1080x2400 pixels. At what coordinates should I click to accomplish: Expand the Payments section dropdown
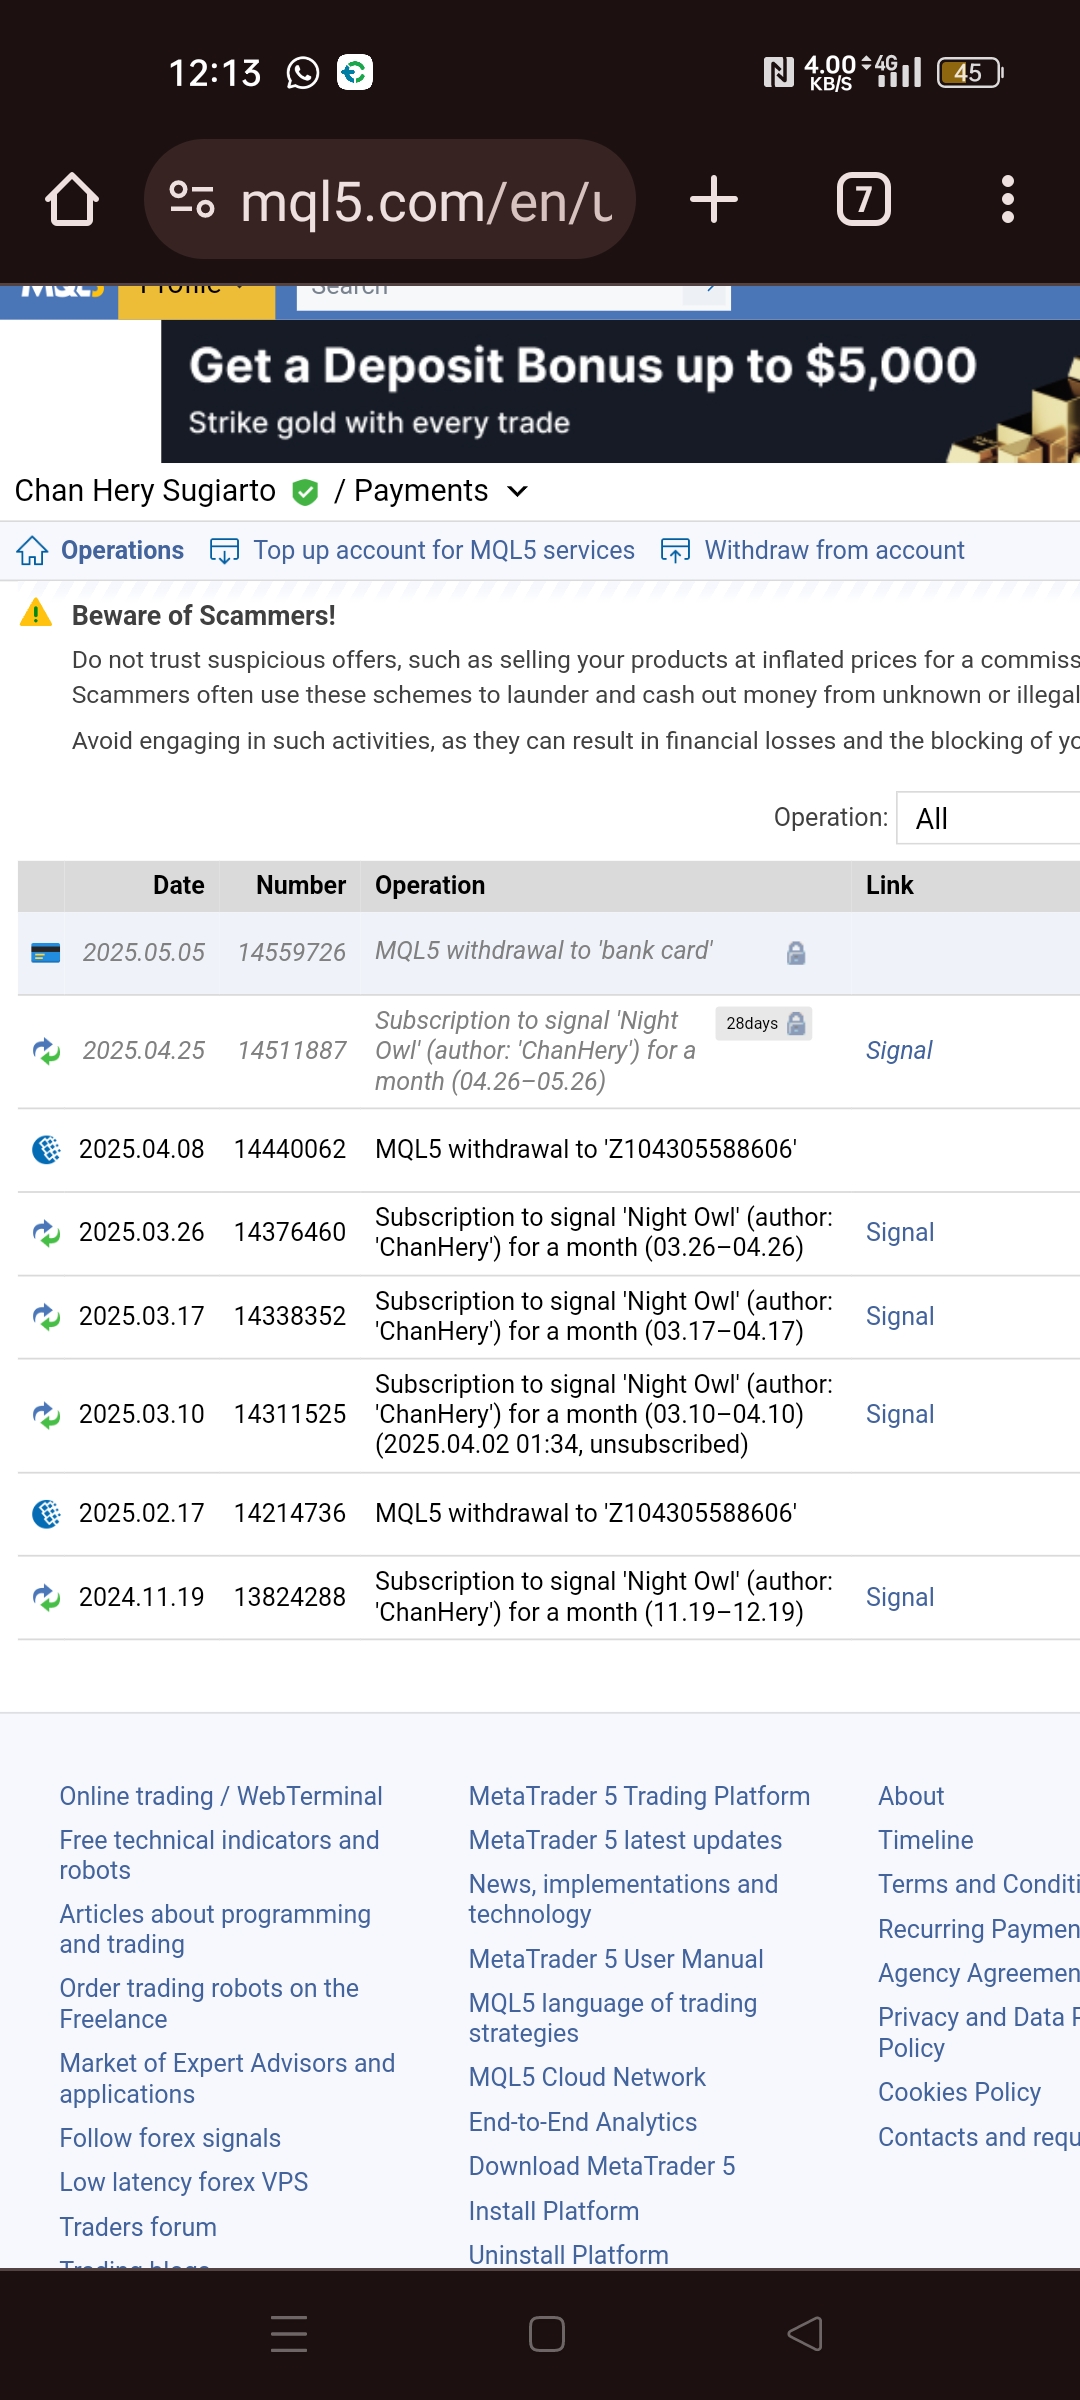point(517,491)
